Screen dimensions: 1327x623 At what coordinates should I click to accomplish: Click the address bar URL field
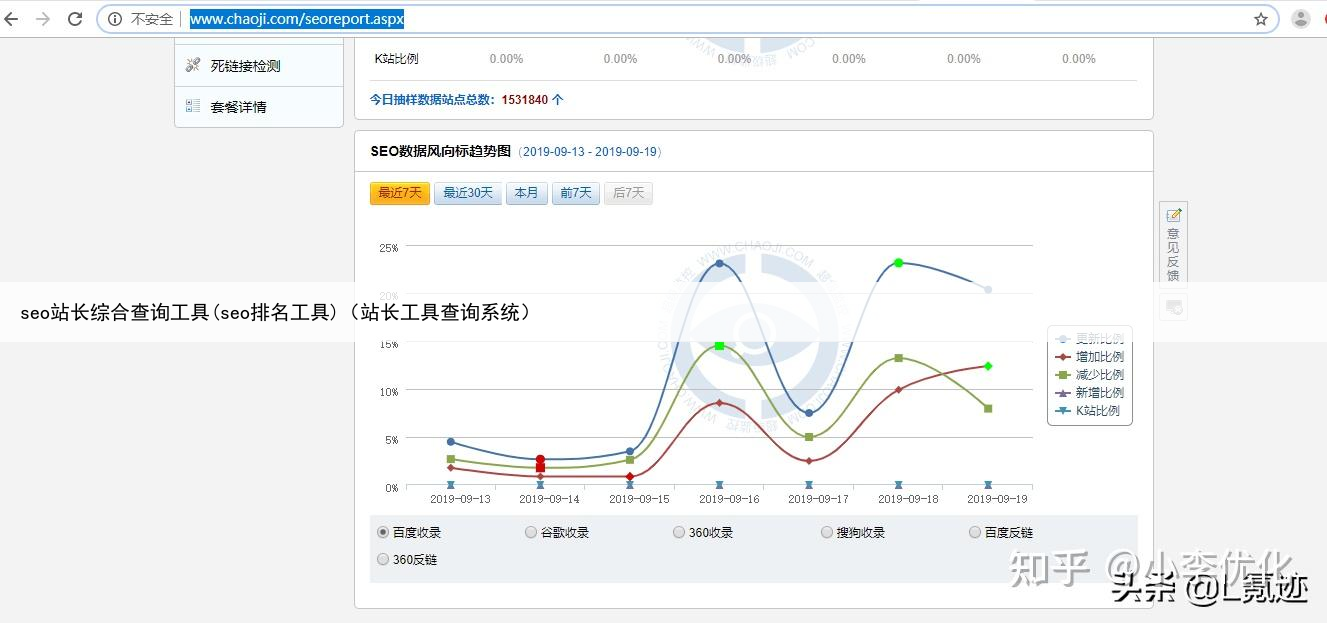coord(700,19)
